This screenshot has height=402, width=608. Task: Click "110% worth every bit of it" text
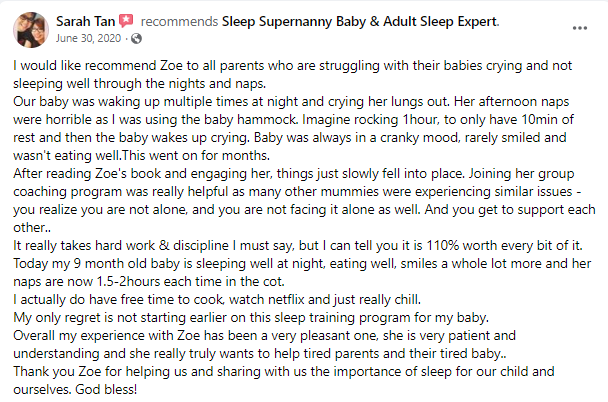coord(504,245)
